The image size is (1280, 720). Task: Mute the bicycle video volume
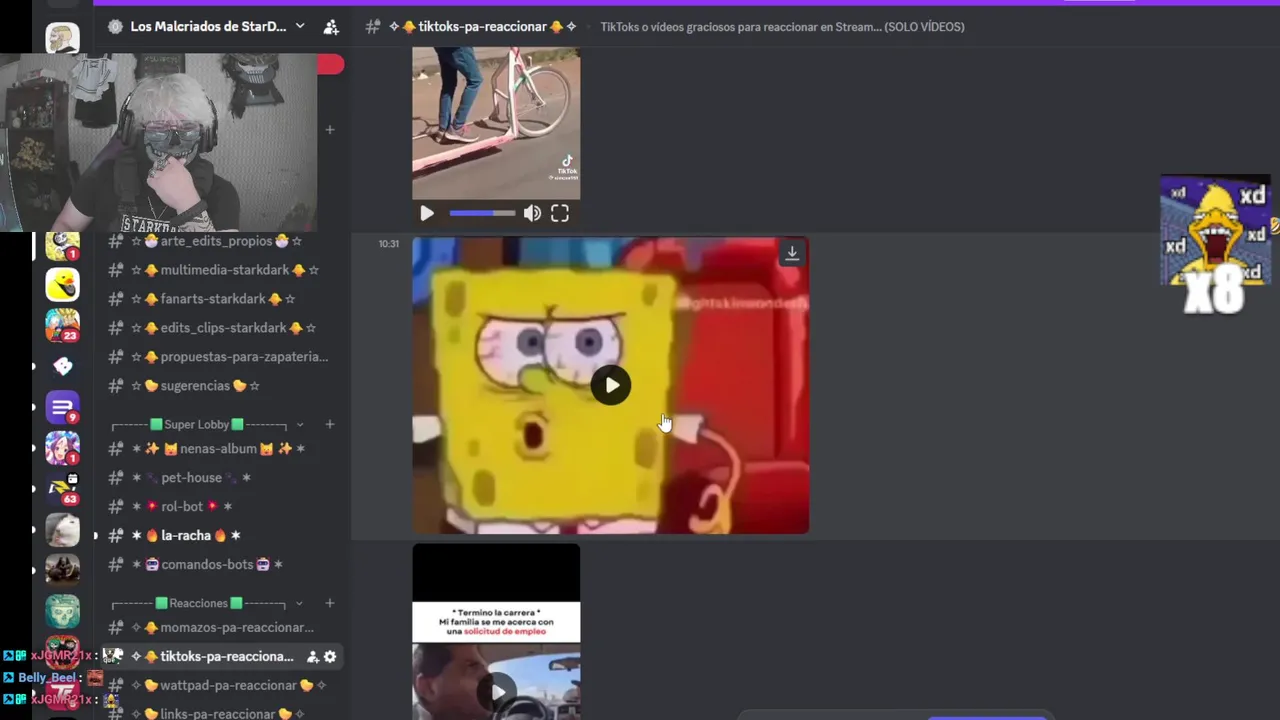532,213
